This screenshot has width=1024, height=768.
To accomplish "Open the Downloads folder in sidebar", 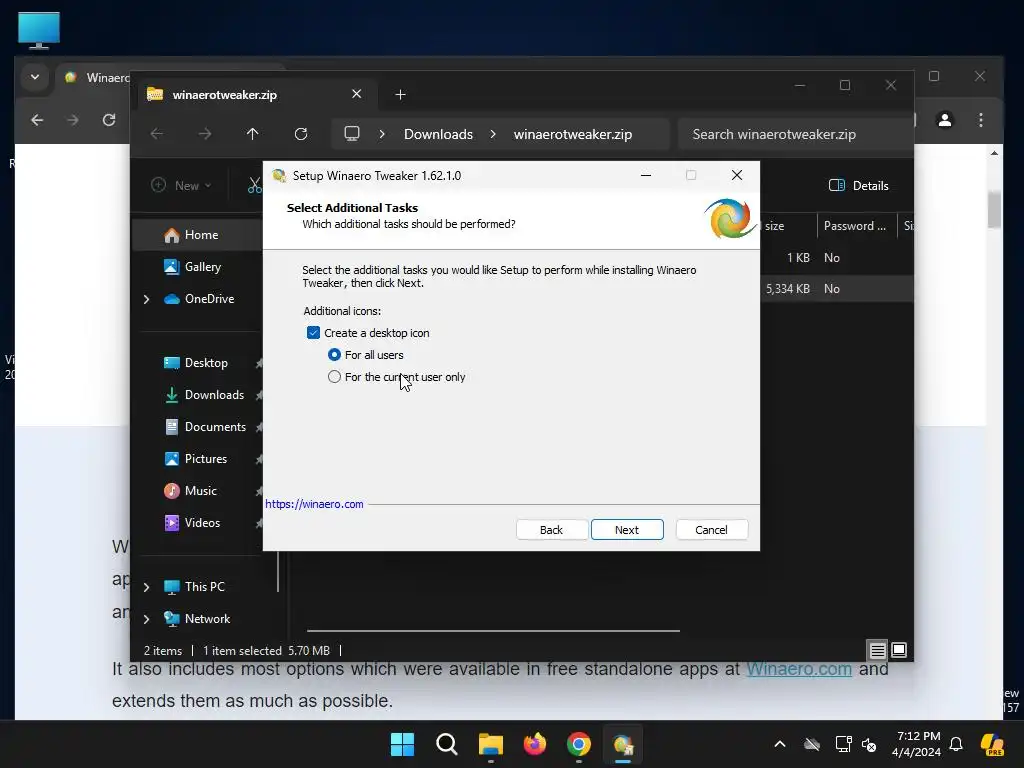I will (x=214, y=394).
